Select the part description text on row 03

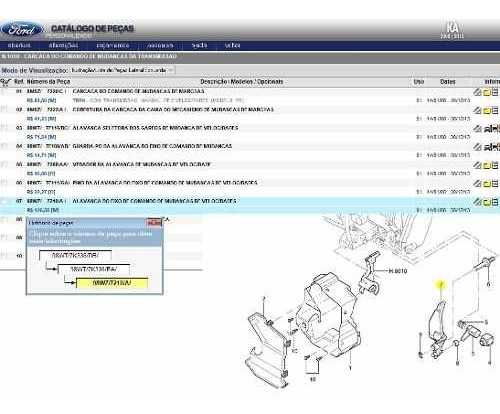point(155,128)
